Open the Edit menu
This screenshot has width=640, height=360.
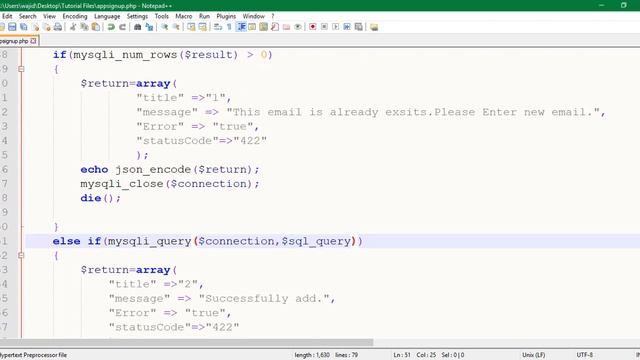(7, 16)
